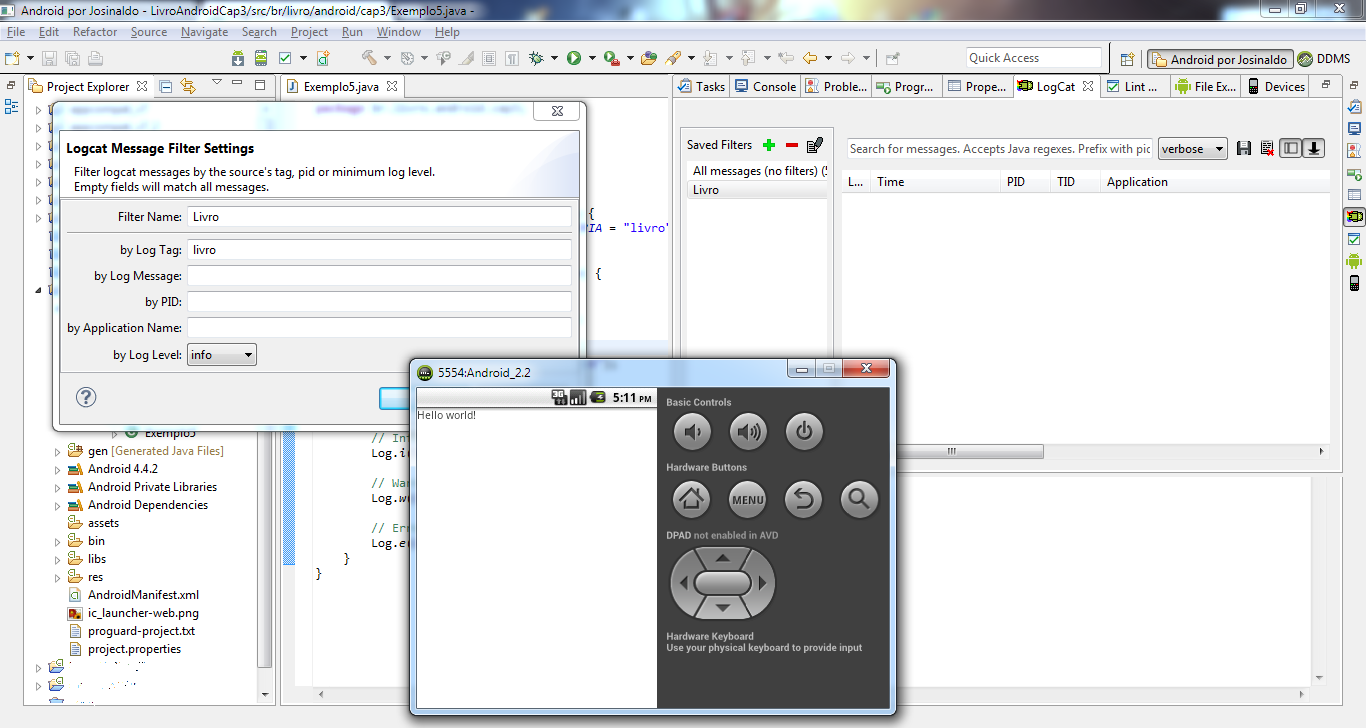Click the New Android XML file icon
This screenshot has width=1366, height=728.
pos(323,58)
